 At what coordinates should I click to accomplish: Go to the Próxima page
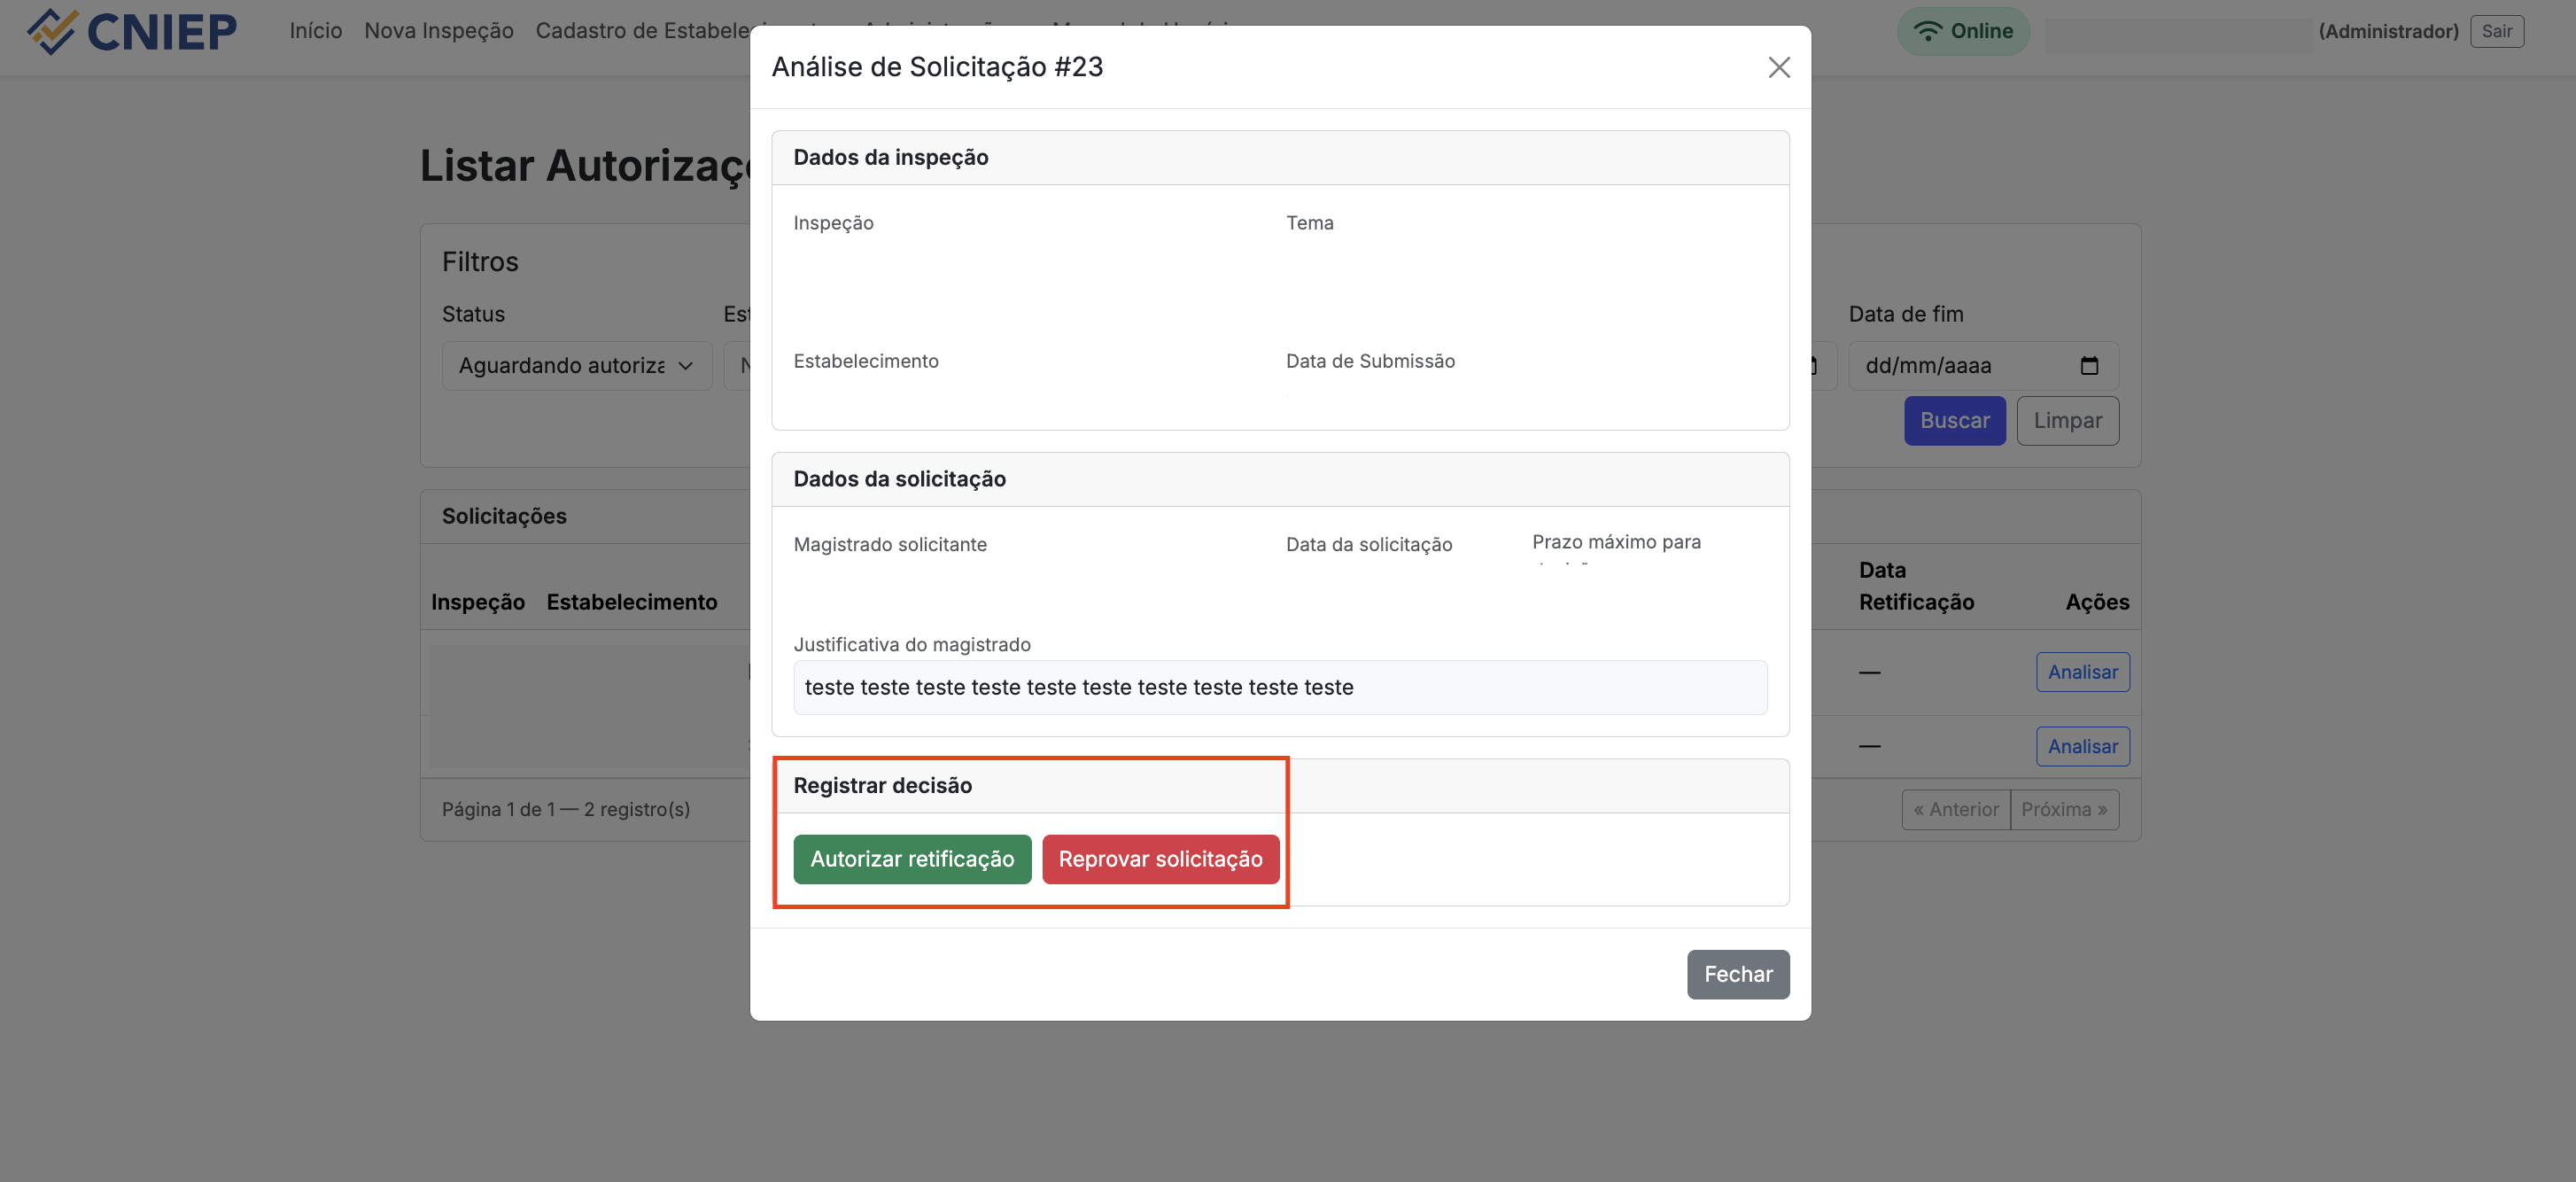tap(2064, 810)
